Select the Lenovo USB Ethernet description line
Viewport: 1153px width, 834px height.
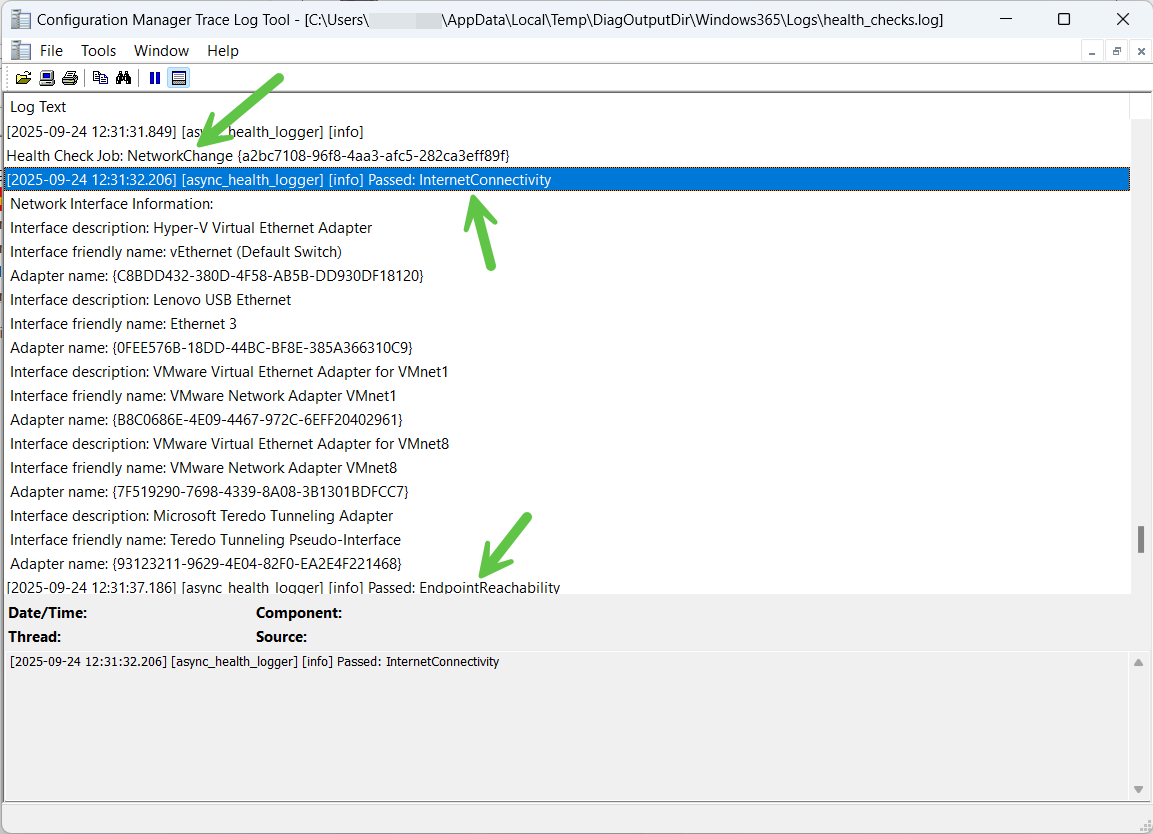pos(150,300)
